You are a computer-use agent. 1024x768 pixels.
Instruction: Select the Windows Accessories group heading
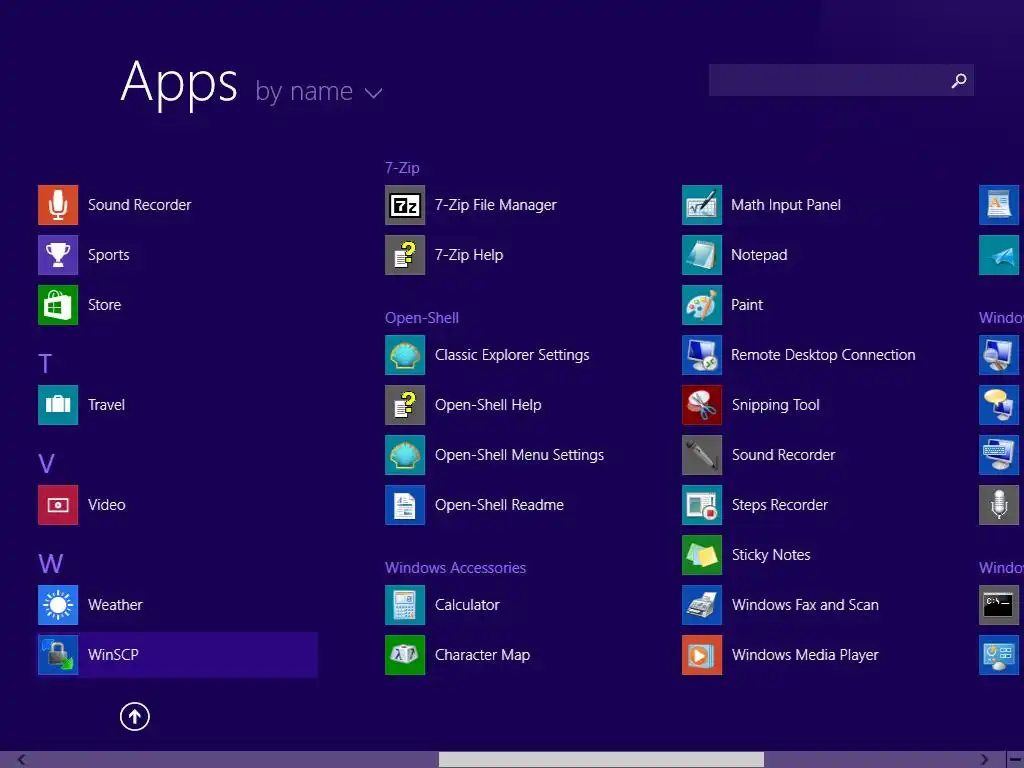click(x=455, y=568)
